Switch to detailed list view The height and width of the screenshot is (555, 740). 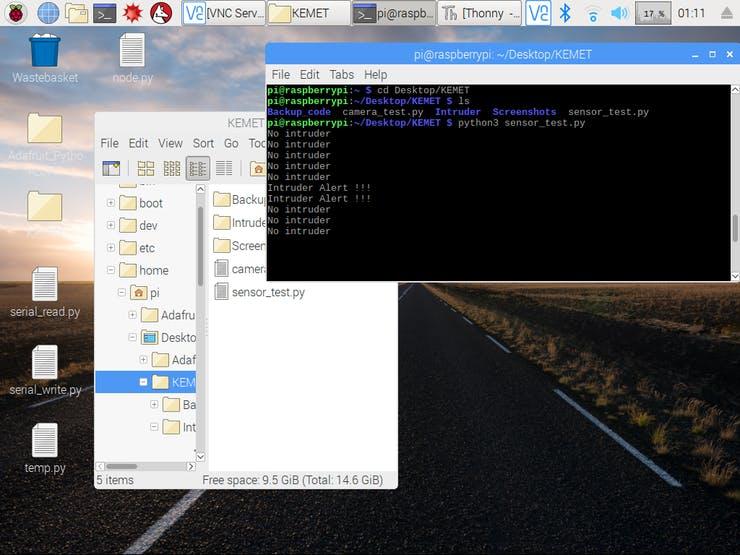click(x=224, y=168)
